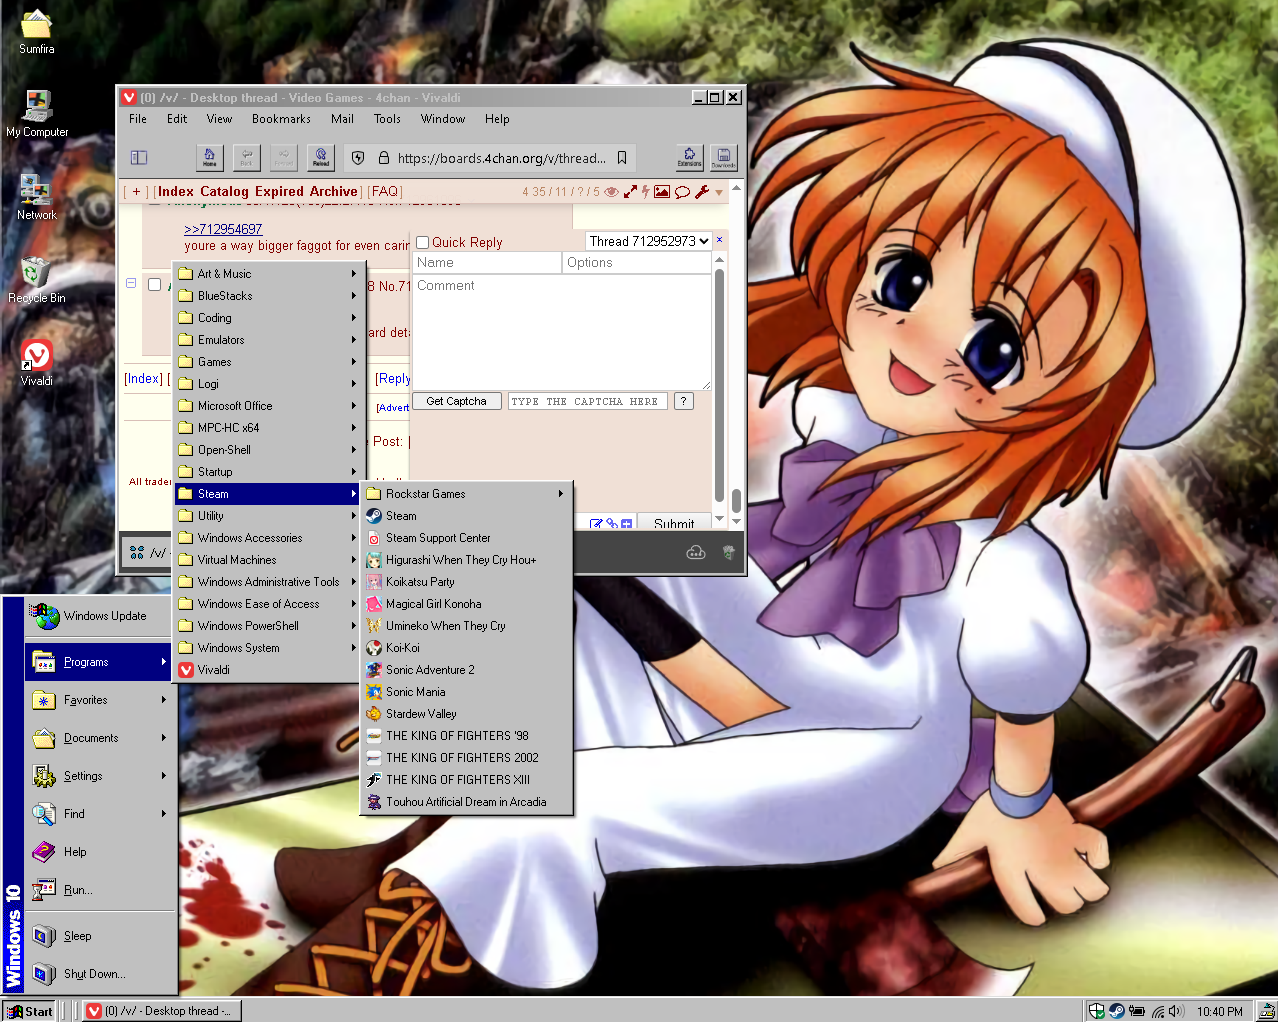
Task: Expand the Art & Music program folder
Action: tap(268, 274)
